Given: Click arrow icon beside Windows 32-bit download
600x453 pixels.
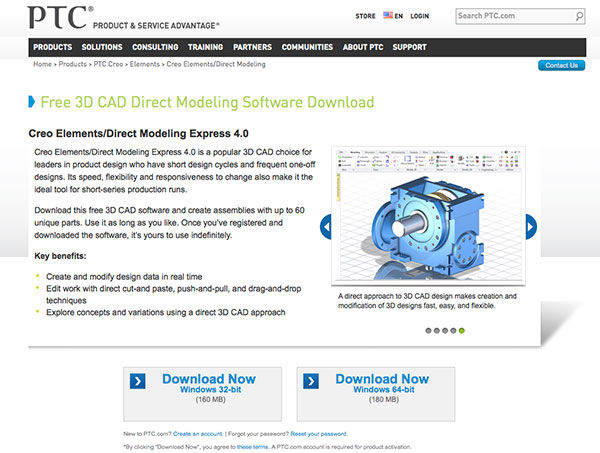Looking at the screenshot, I should (x=137, y=381).
